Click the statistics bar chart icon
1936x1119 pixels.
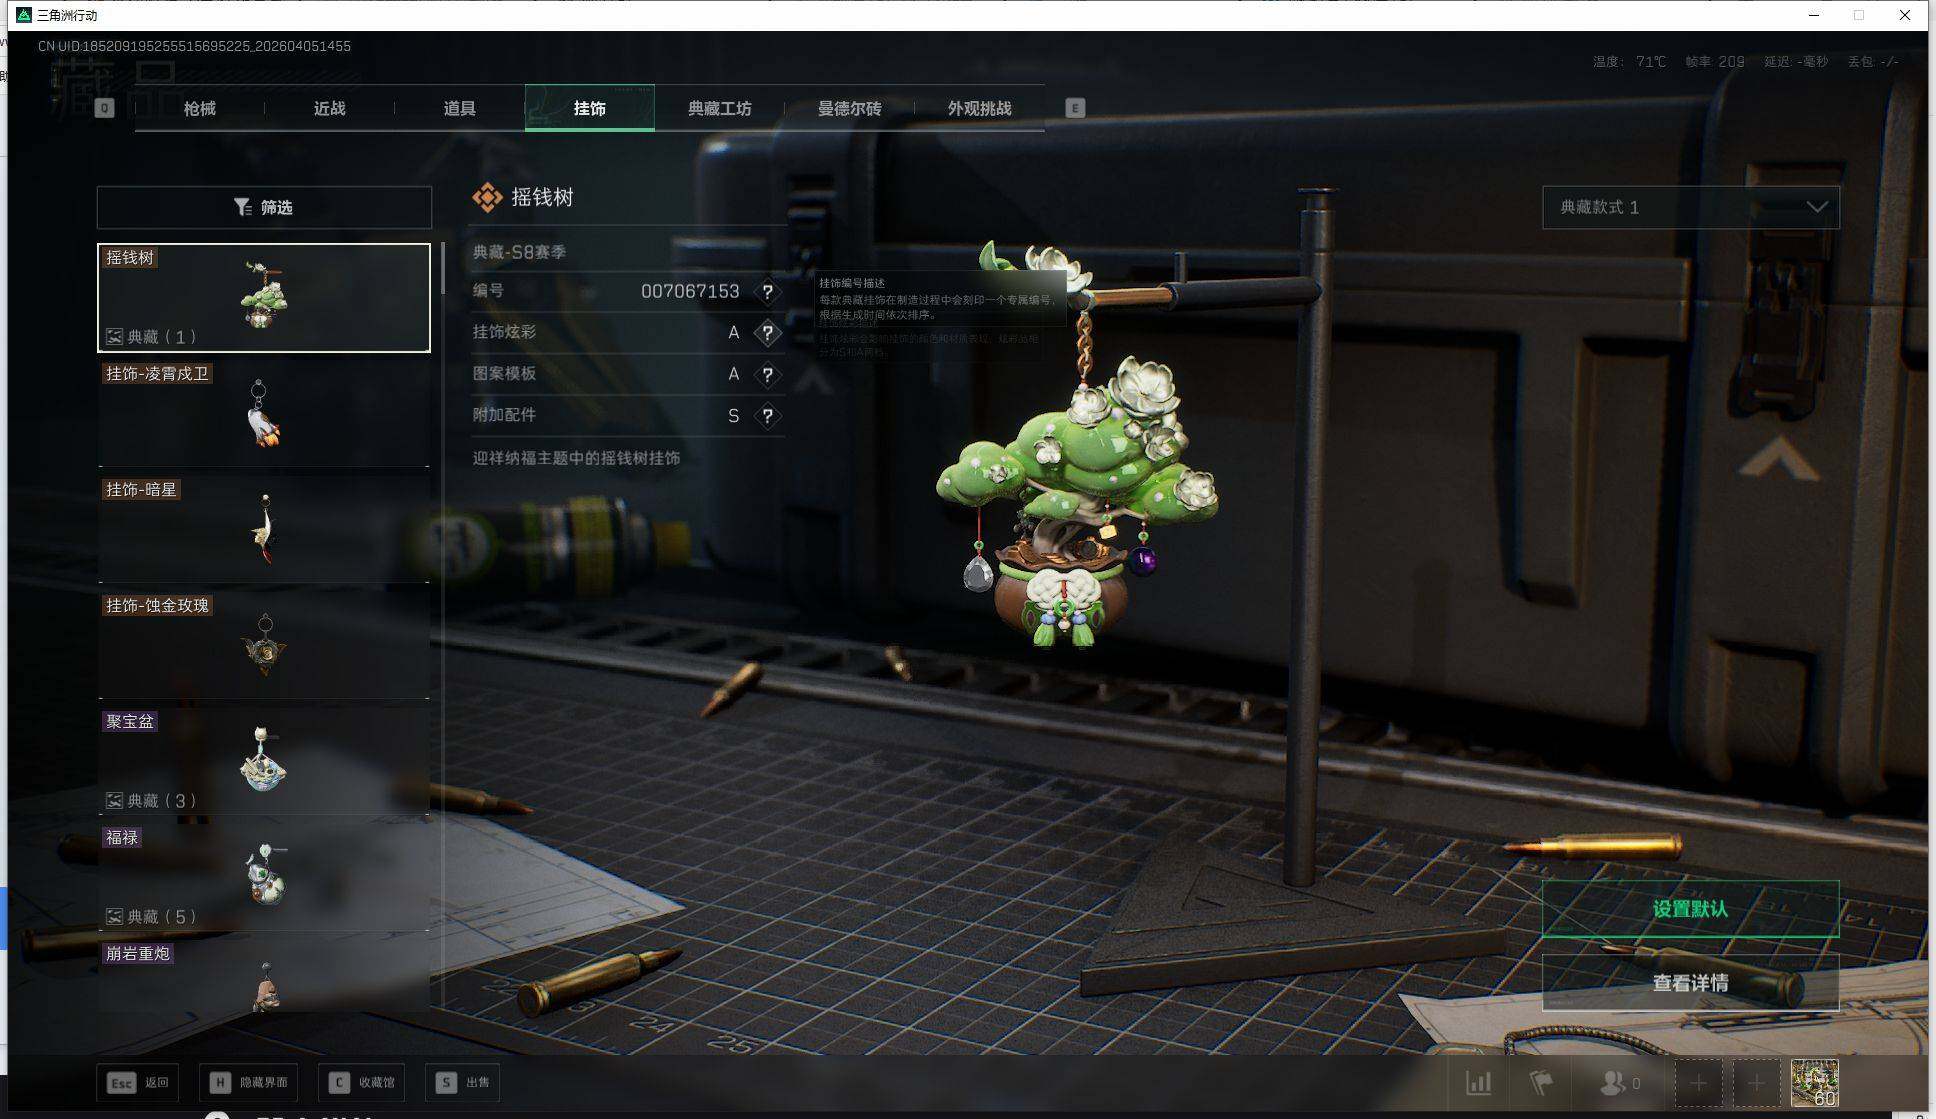click(1478, 1082)
